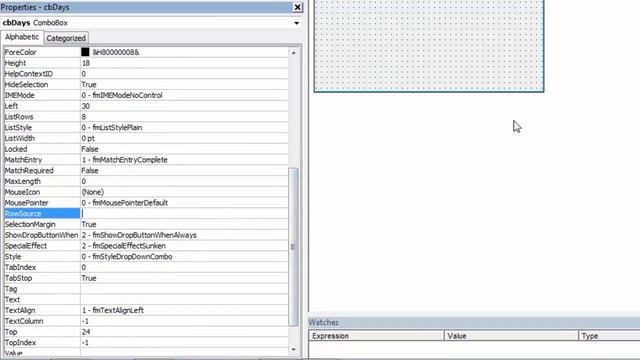Click the Expression column header in Watches
Viewport: 640px width, 360px height.
tap(376, 336)
